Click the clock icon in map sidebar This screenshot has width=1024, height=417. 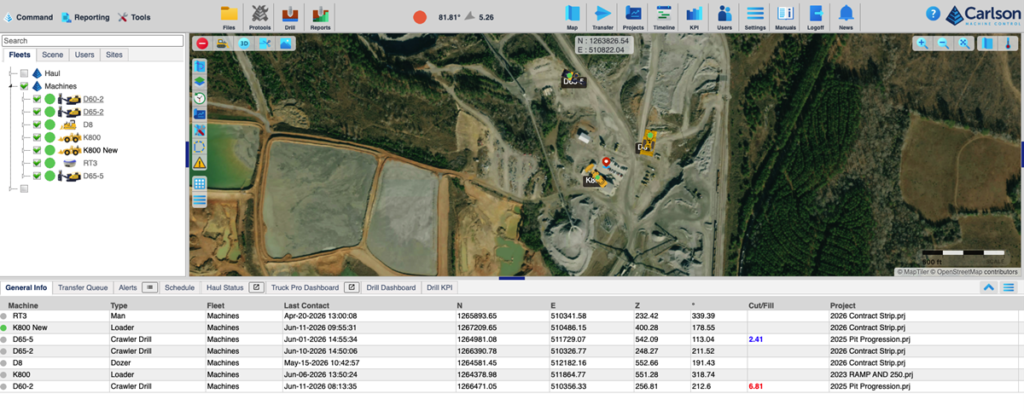[200, 98]
